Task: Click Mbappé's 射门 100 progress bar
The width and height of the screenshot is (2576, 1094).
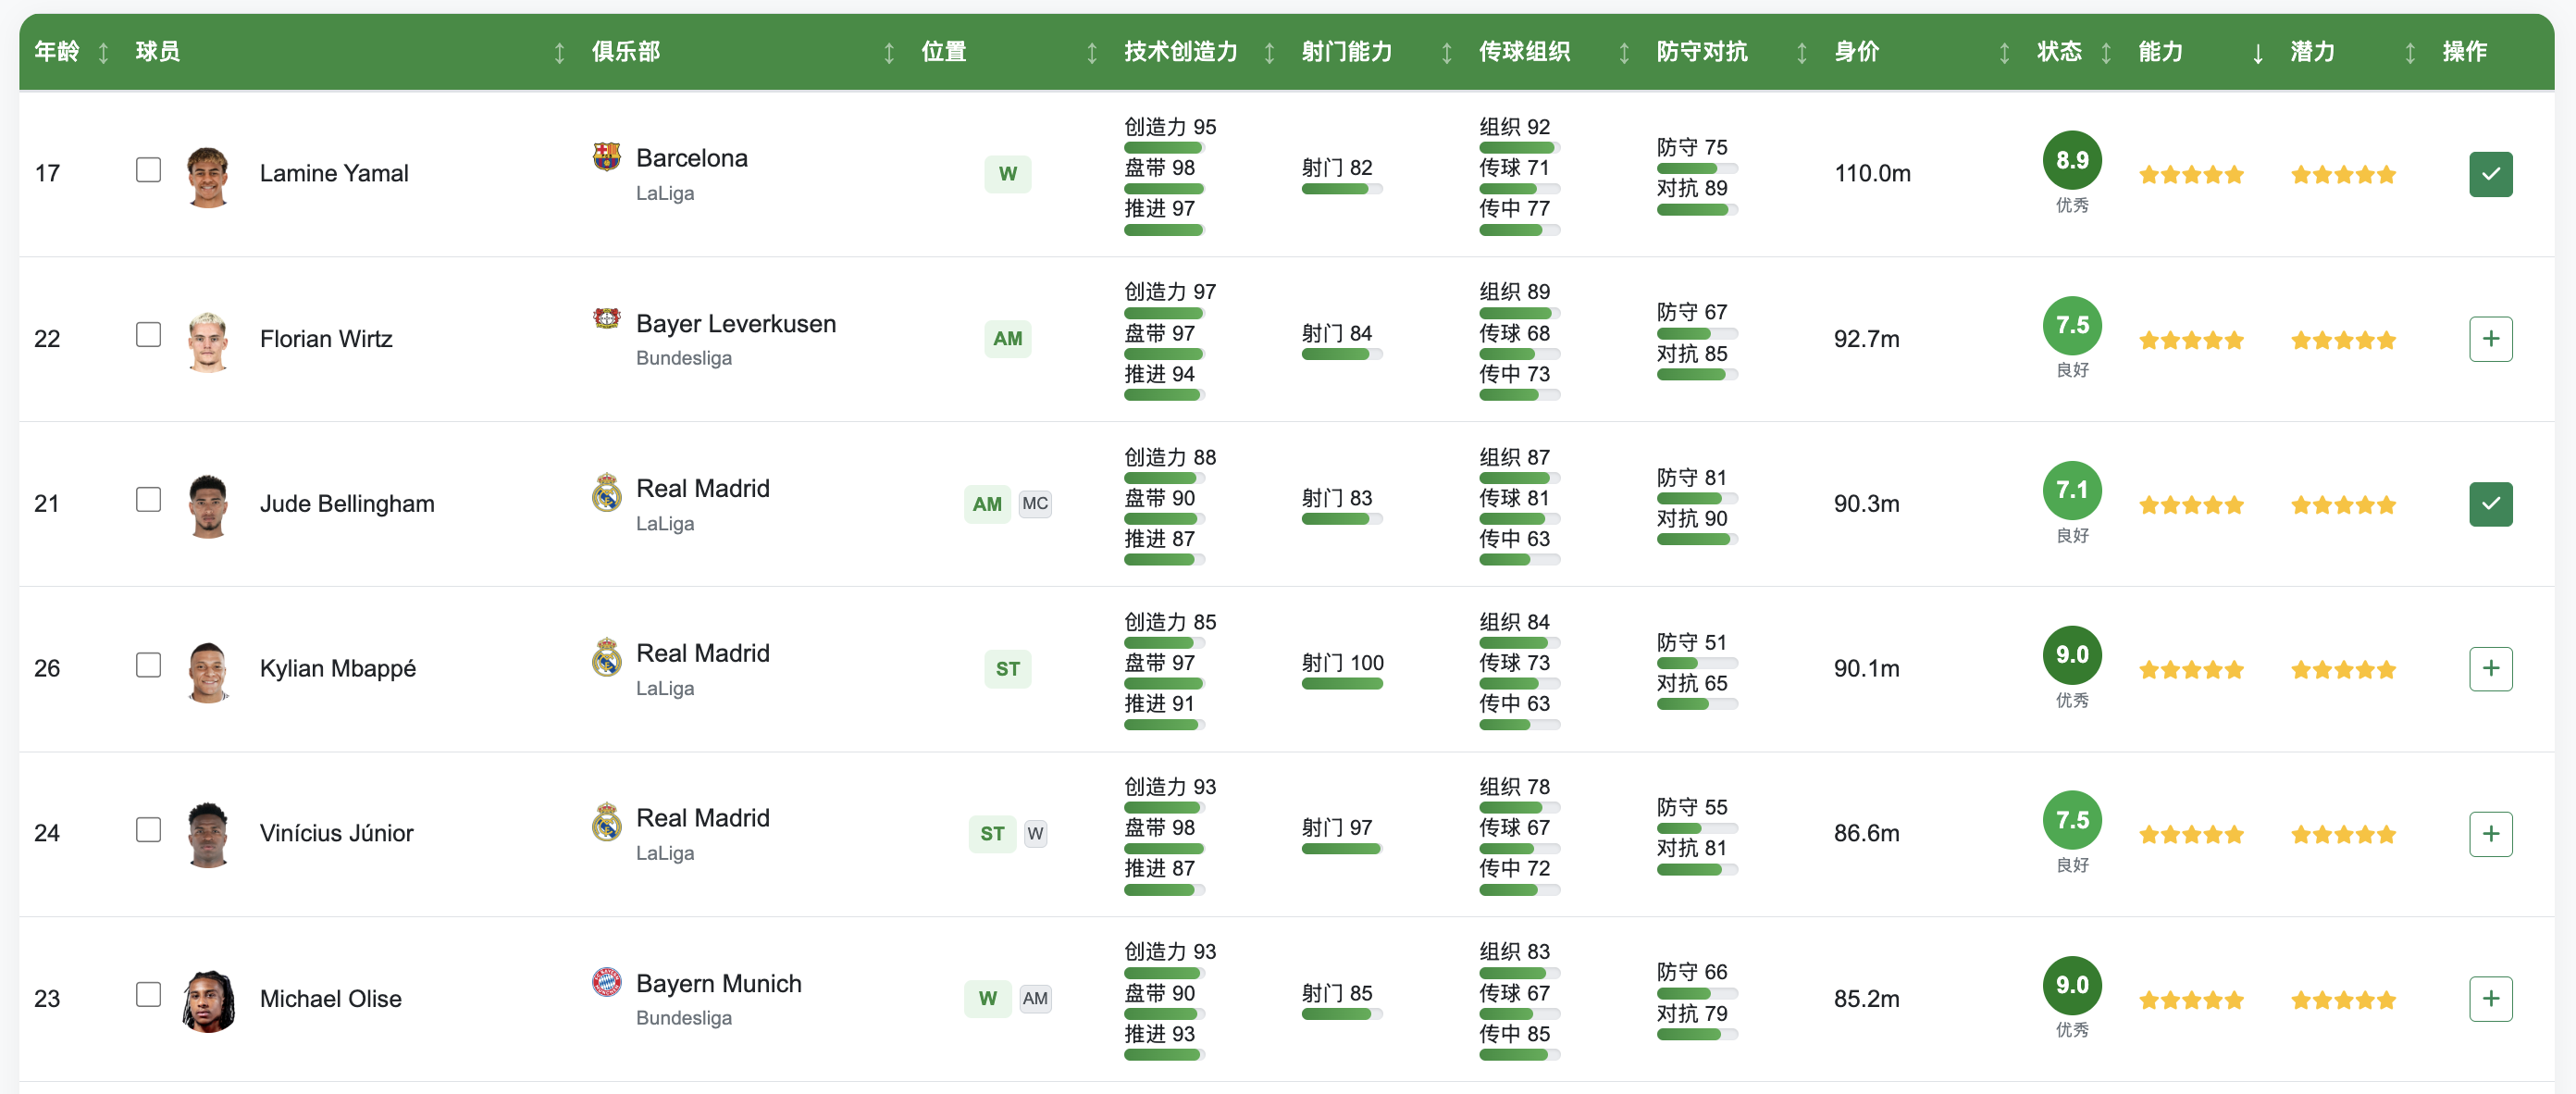Action: tap(1341, 684)
